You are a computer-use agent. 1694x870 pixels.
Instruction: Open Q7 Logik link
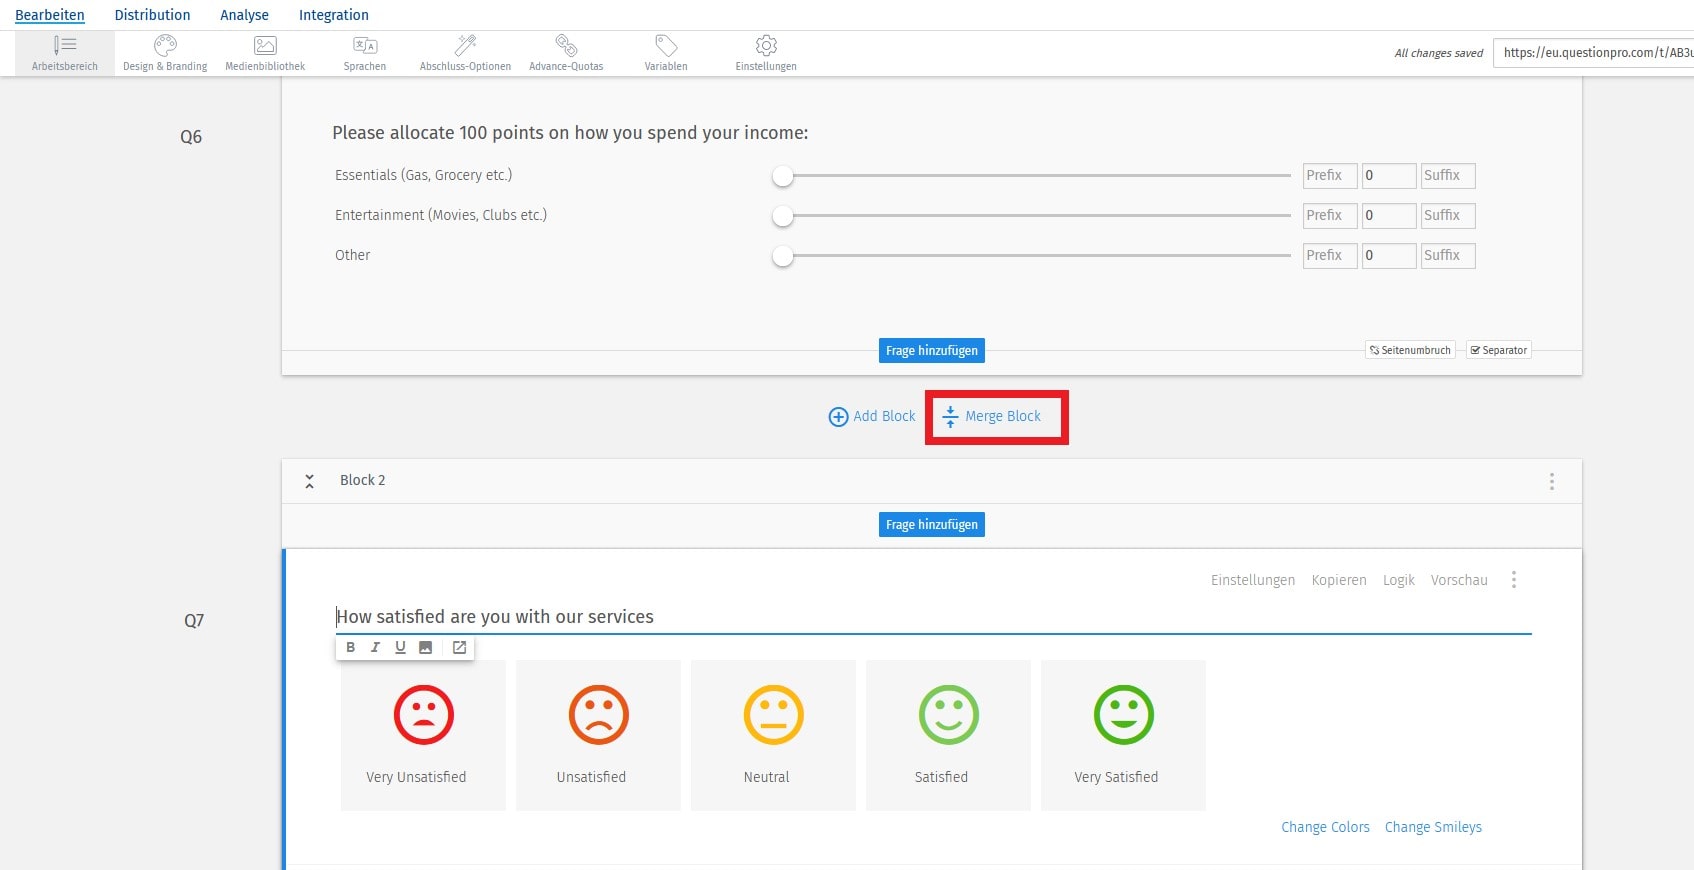point(1399,580)
